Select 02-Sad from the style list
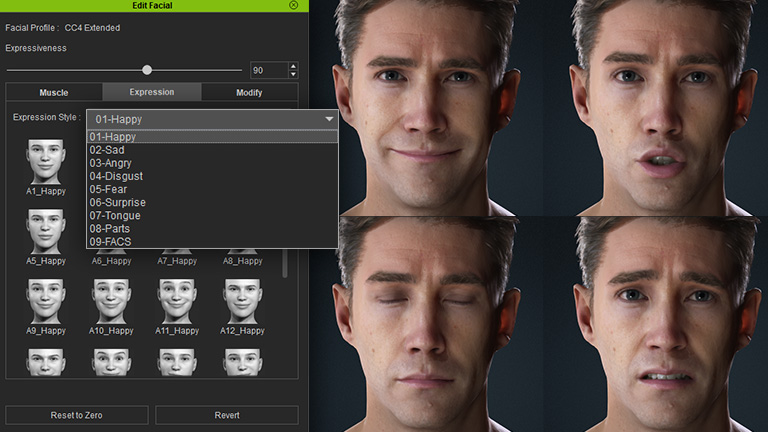 tap(107, 150)
